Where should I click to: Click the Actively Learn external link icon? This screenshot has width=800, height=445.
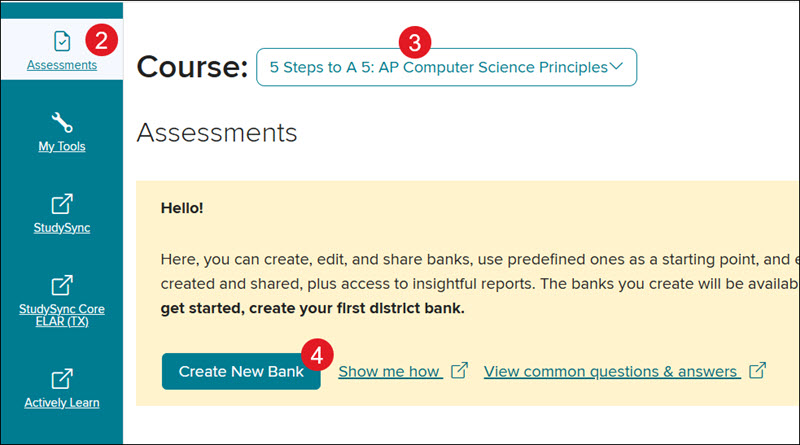pos(62,379)
